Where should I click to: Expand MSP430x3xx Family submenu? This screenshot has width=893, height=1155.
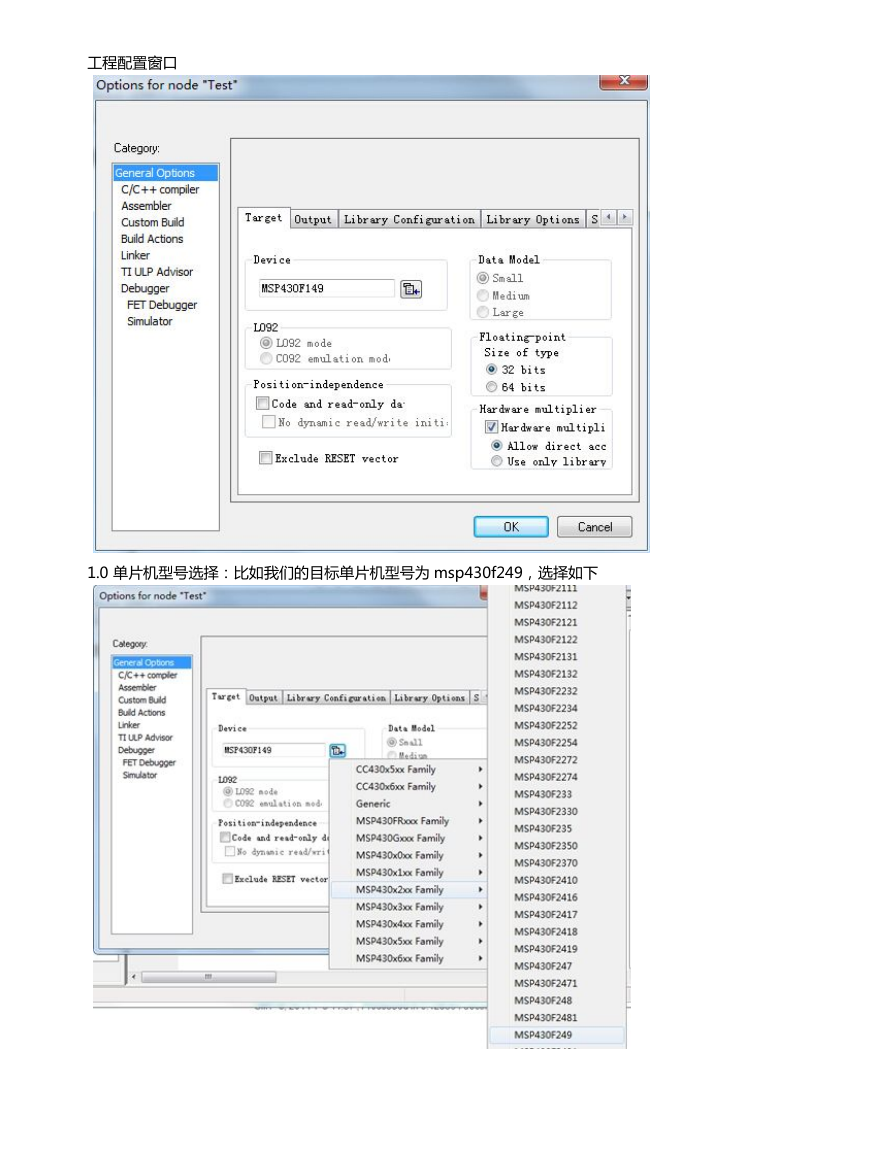tap(409, 907)
